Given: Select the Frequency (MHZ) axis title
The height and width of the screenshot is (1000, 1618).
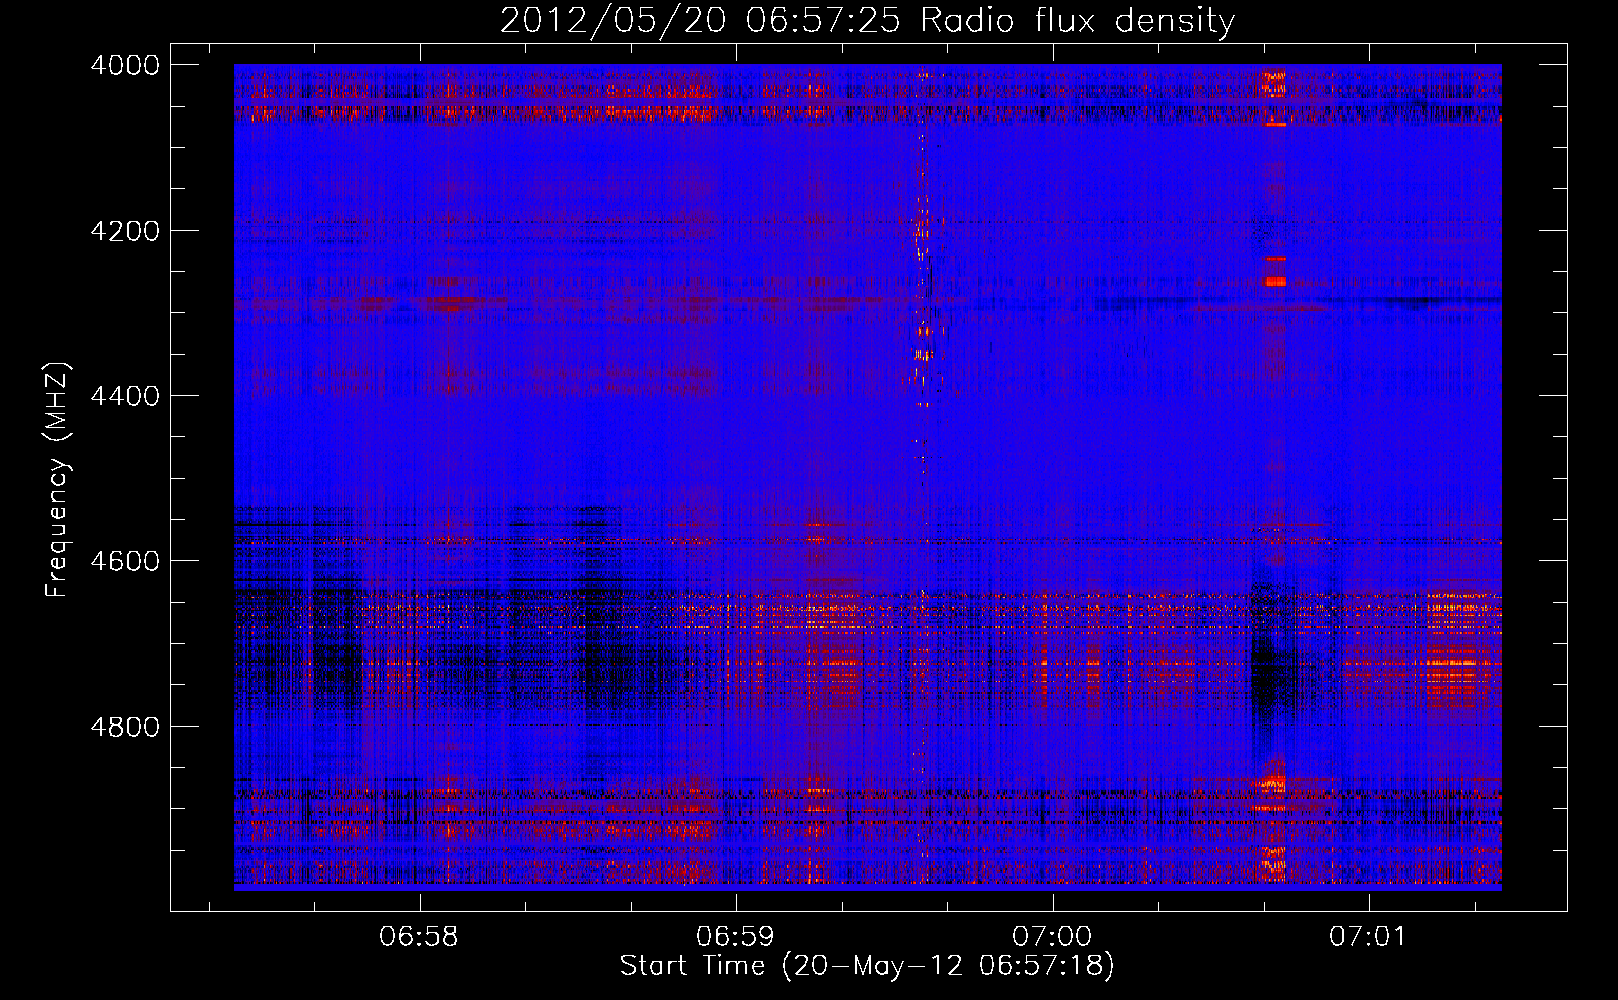Looking at the screenshot, I should [58, 480].
